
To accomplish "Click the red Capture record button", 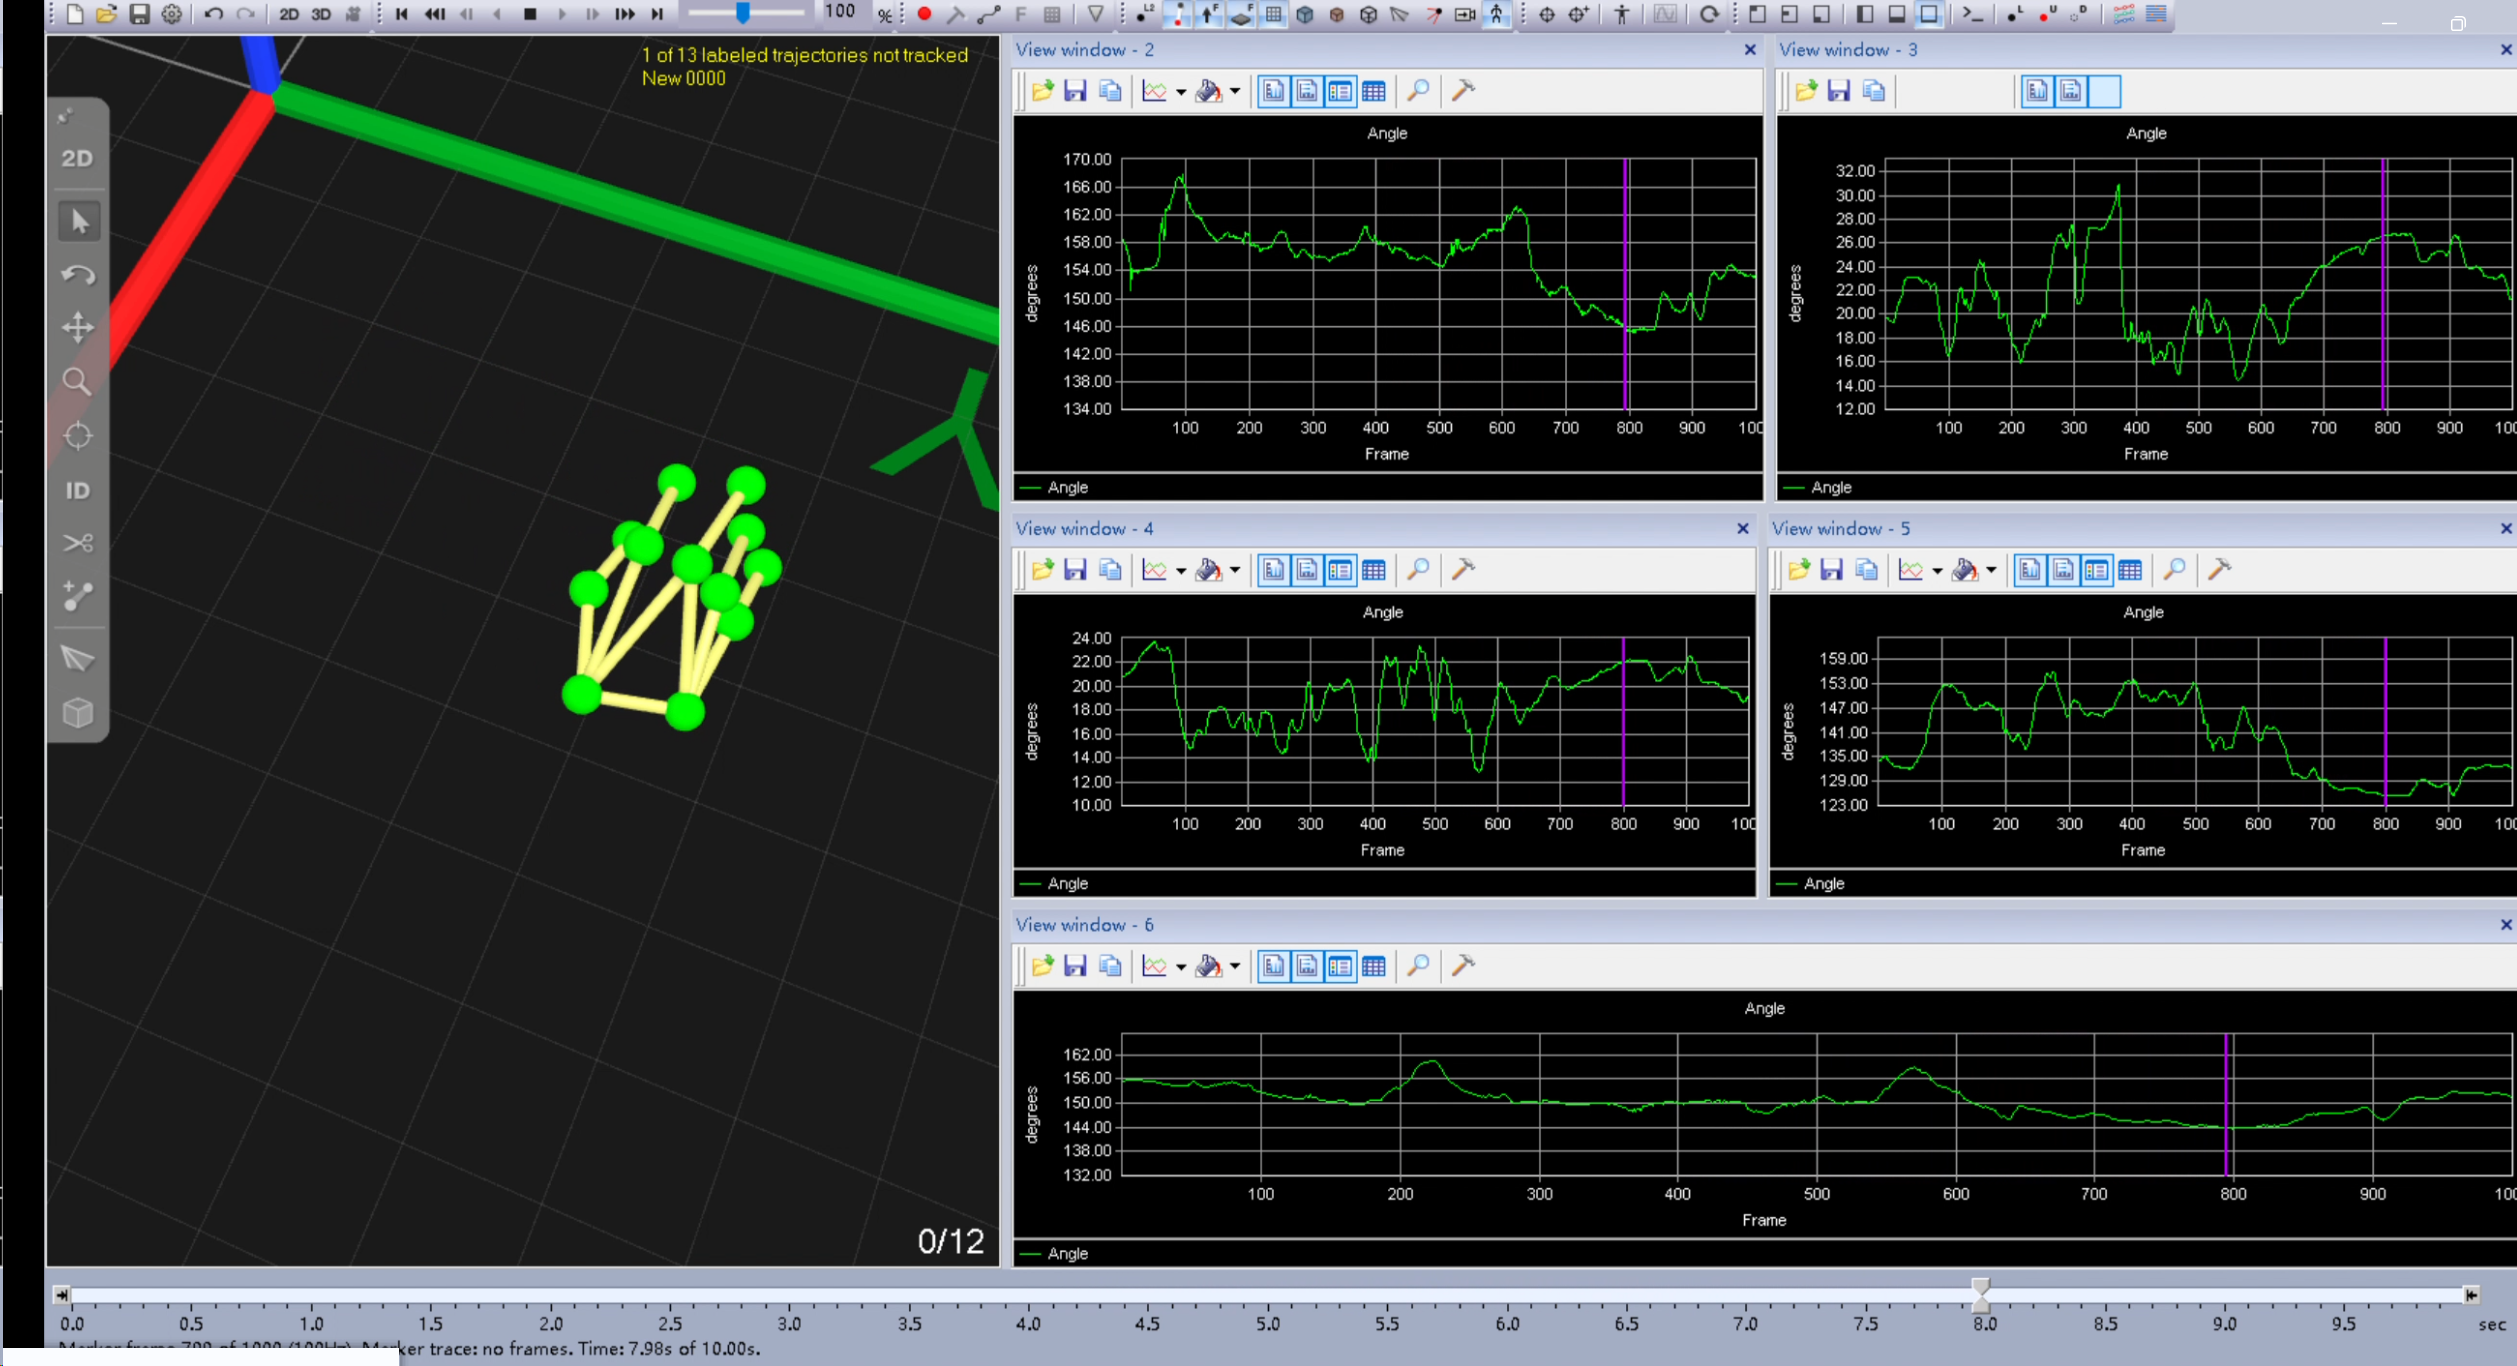I will 924,14.
